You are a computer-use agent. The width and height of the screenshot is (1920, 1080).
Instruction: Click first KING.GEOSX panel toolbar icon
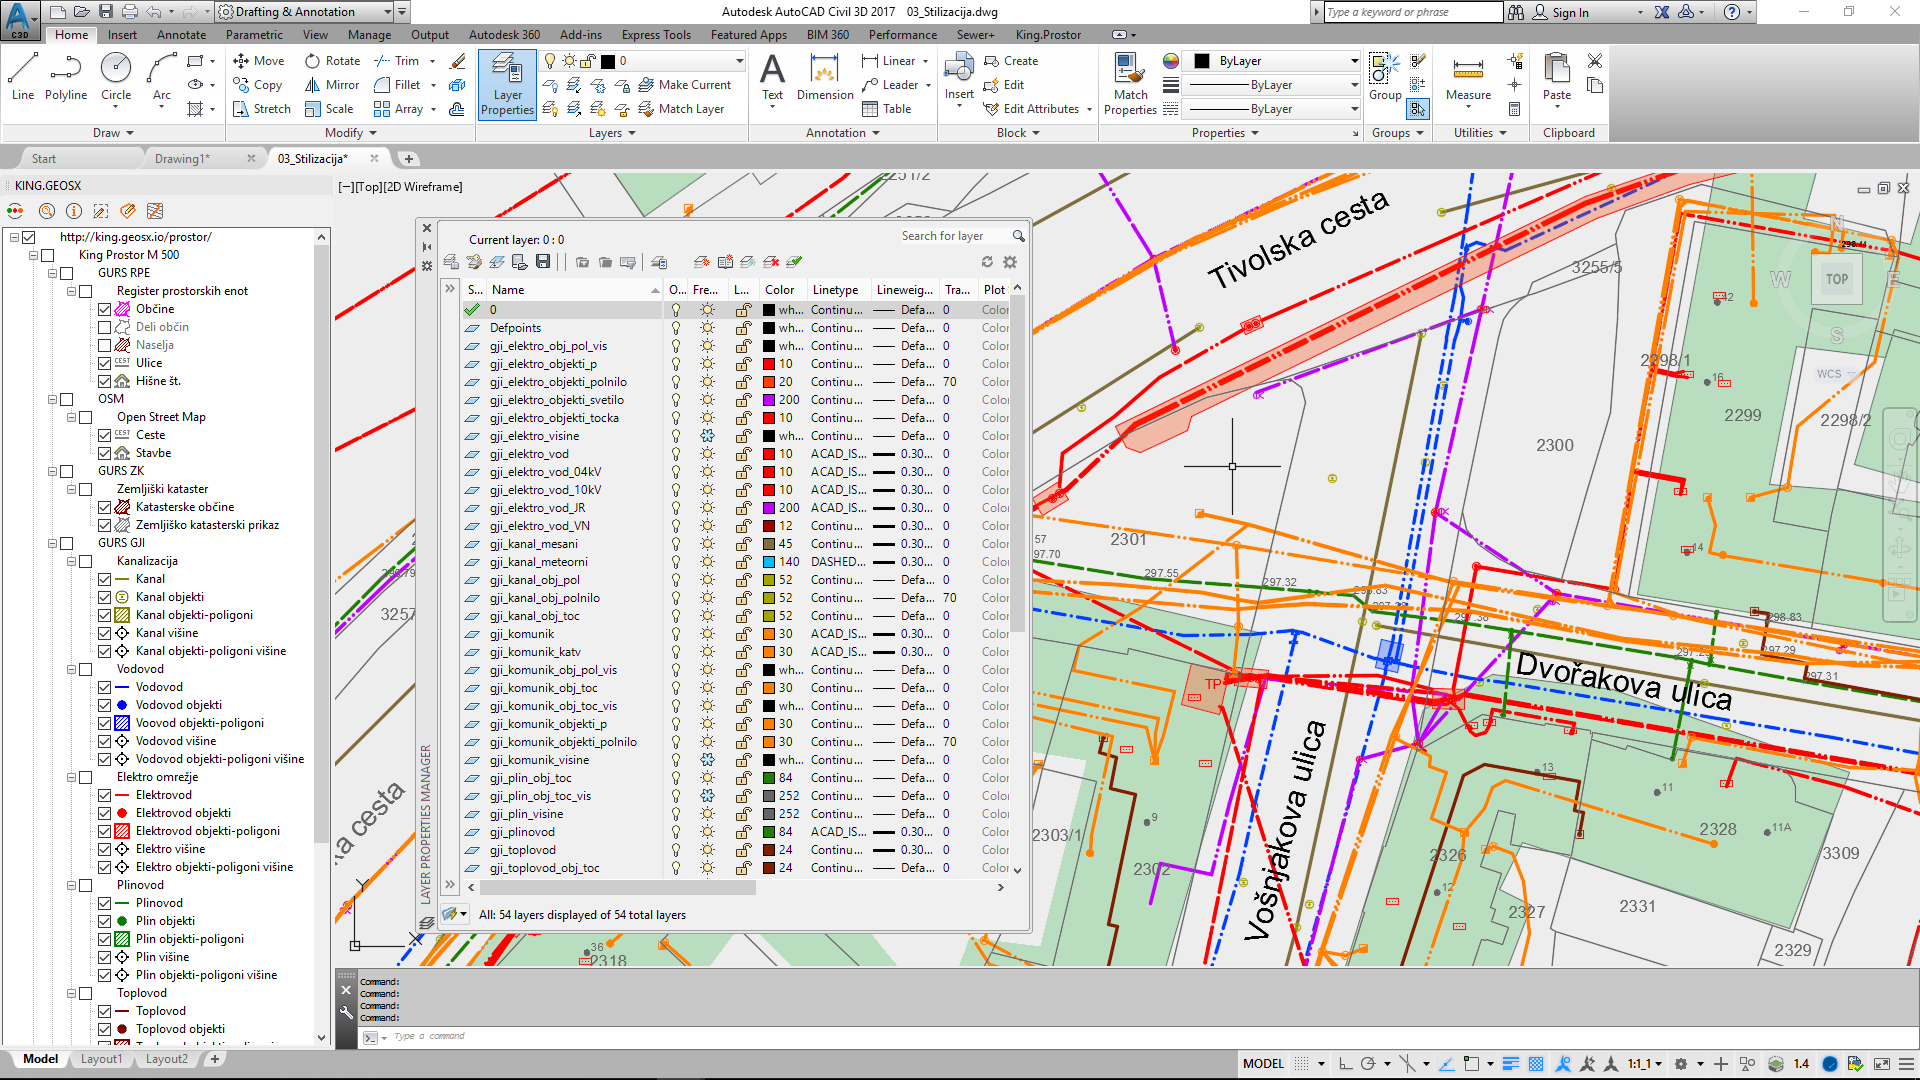(x=15, y=211)
